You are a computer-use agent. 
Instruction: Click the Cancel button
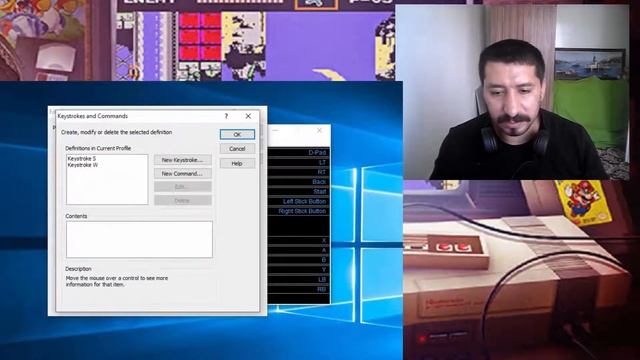point(237,149)
